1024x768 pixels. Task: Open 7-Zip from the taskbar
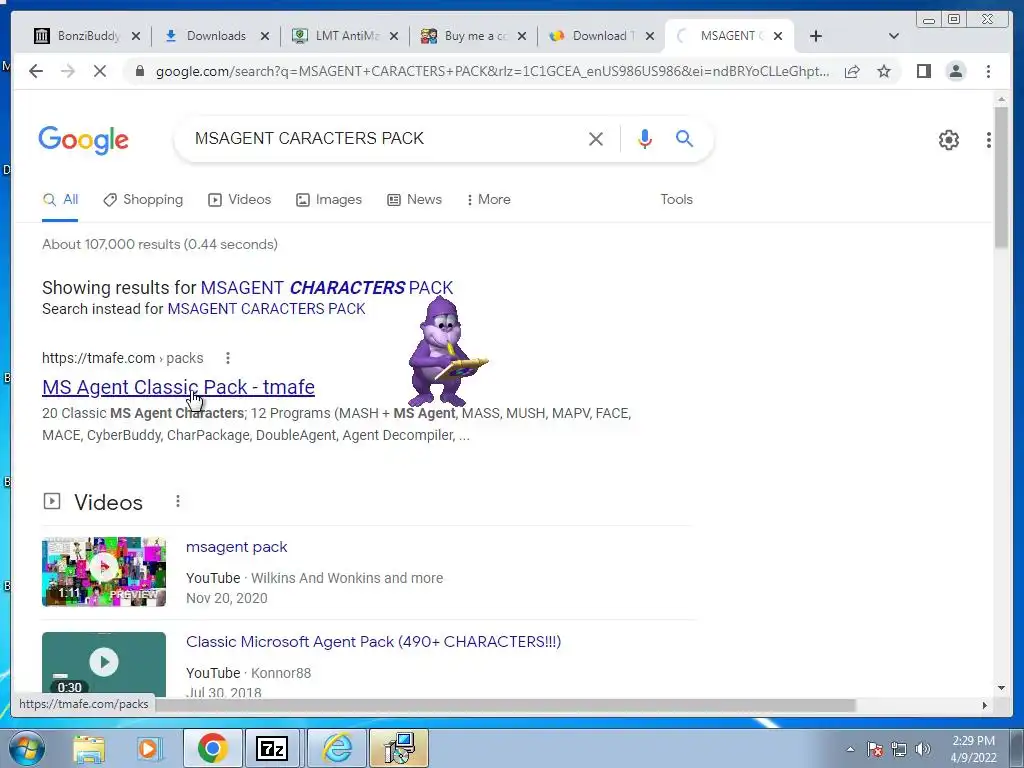click(x=272, y=748)
